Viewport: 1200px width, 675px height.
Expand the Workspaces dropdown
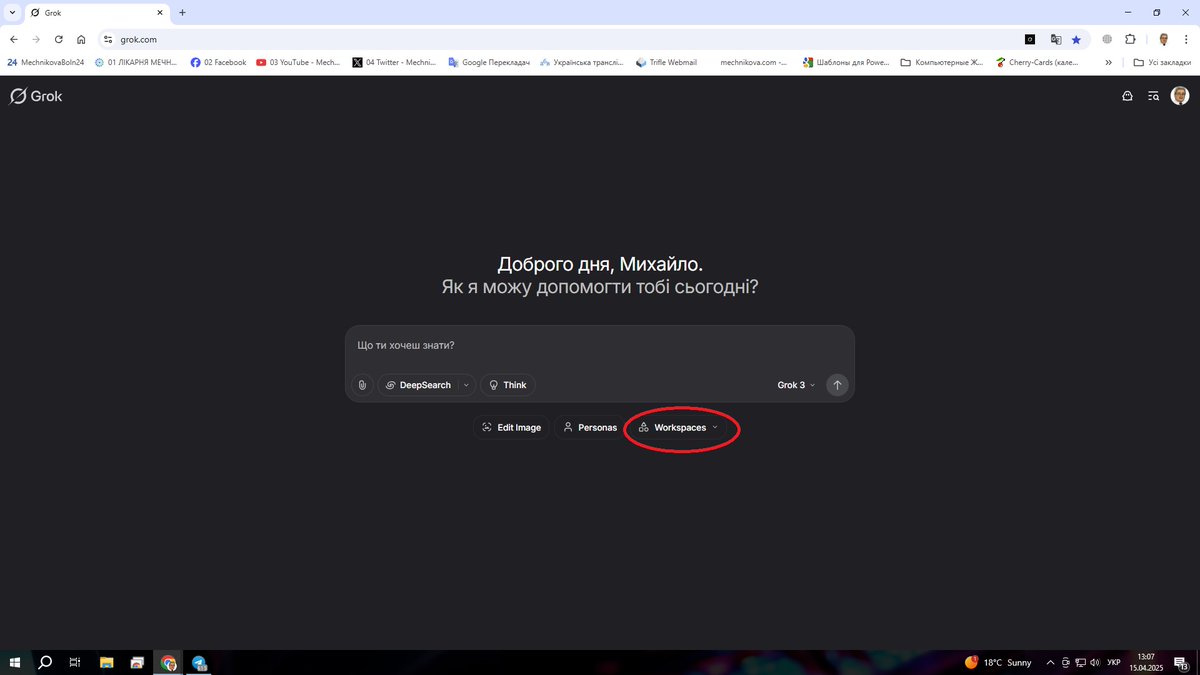(679, 427)
